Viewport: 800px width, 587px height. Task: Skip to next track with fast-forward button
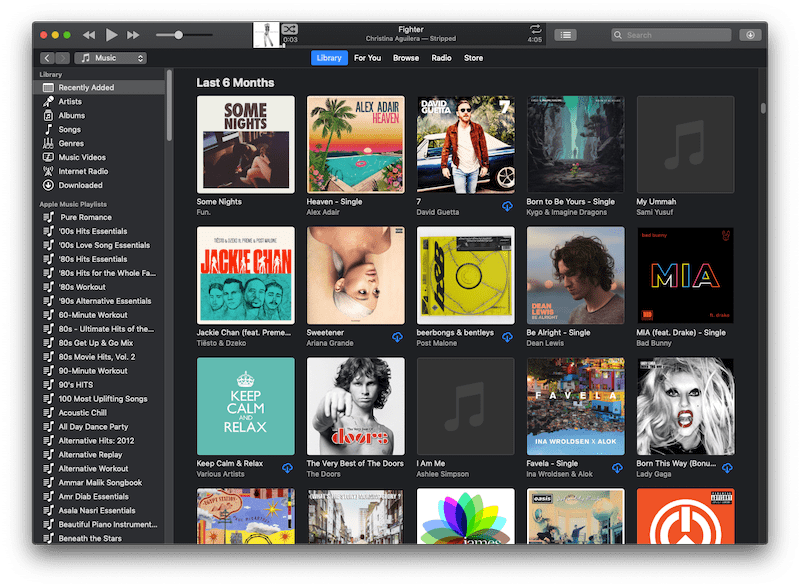[133, 35]
